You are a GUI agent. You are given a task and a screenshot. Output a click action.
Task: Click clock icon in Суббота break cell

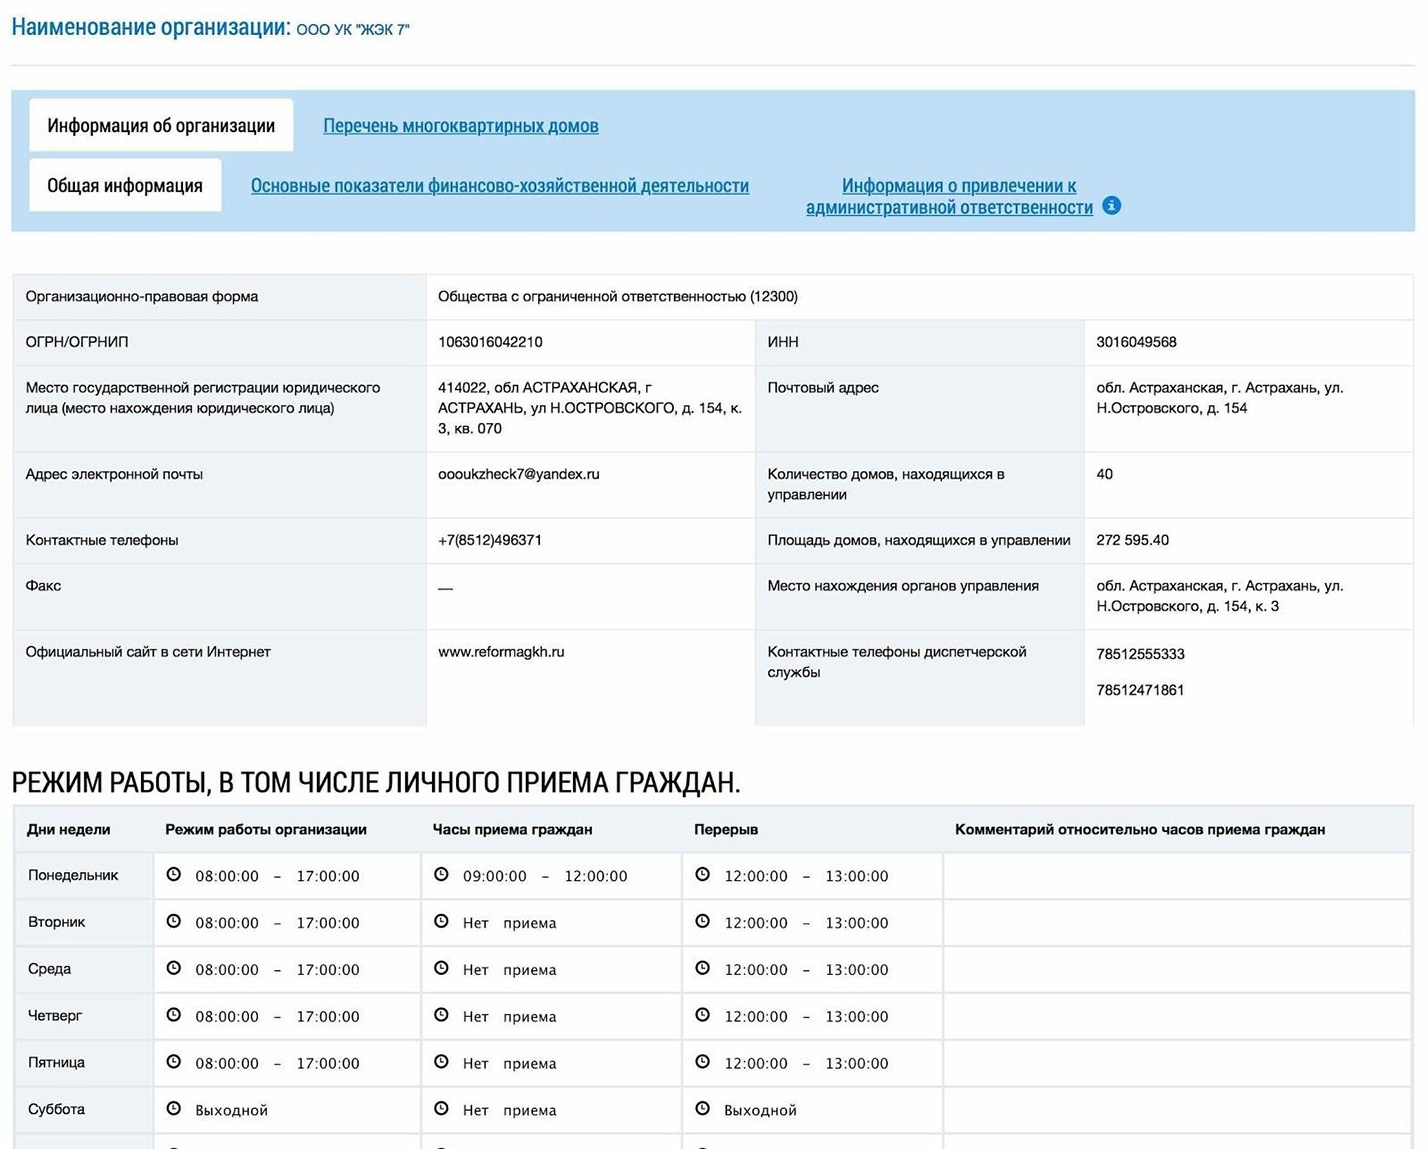click(703, 1109)
